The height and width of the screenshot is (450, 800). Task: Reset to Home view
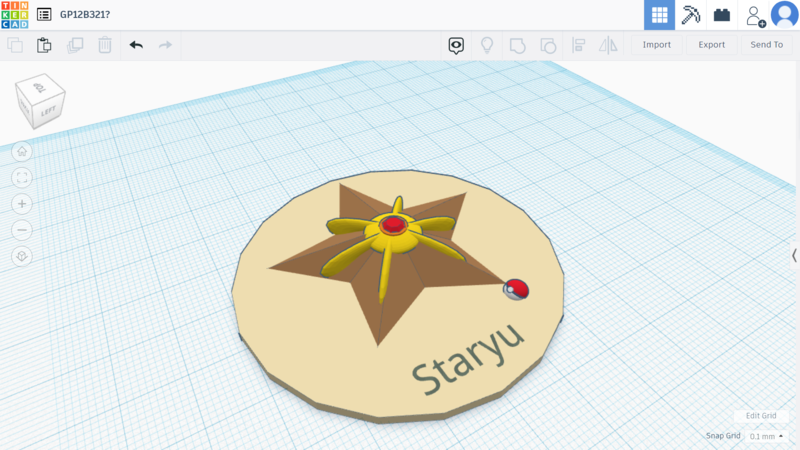coord(22,152)
